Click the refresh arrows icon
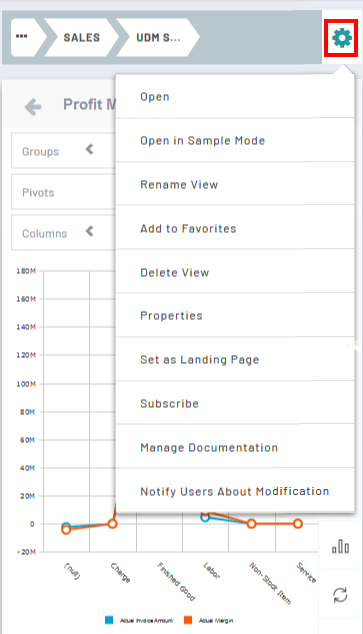 [x=340, y=595]
